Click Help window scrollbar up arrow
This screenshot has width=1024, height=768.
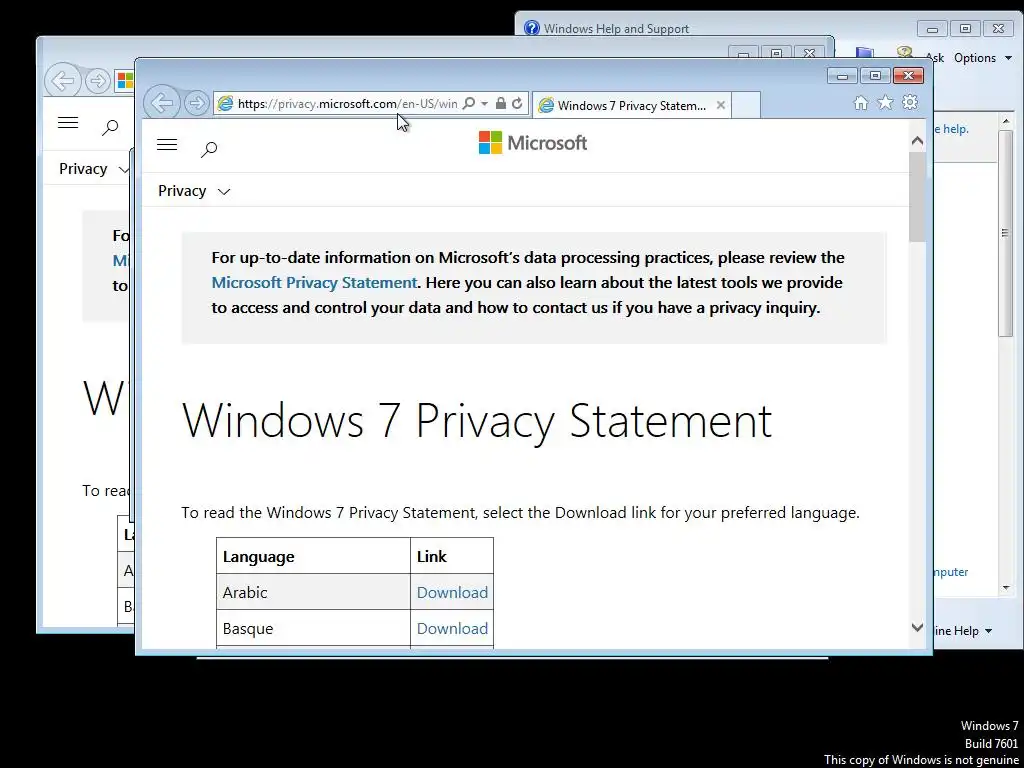pyautogui.click(x=1006, y=121)
